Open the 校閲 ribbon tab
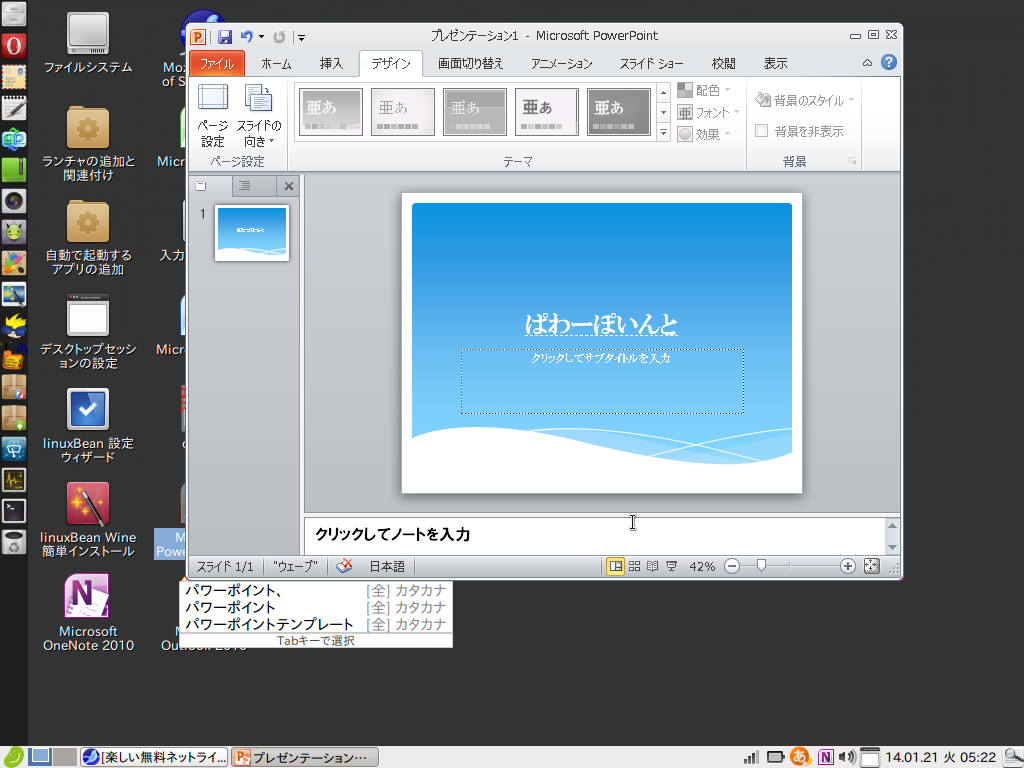The height and width of the screenshot is (768, 1024). tap(724, 63)
